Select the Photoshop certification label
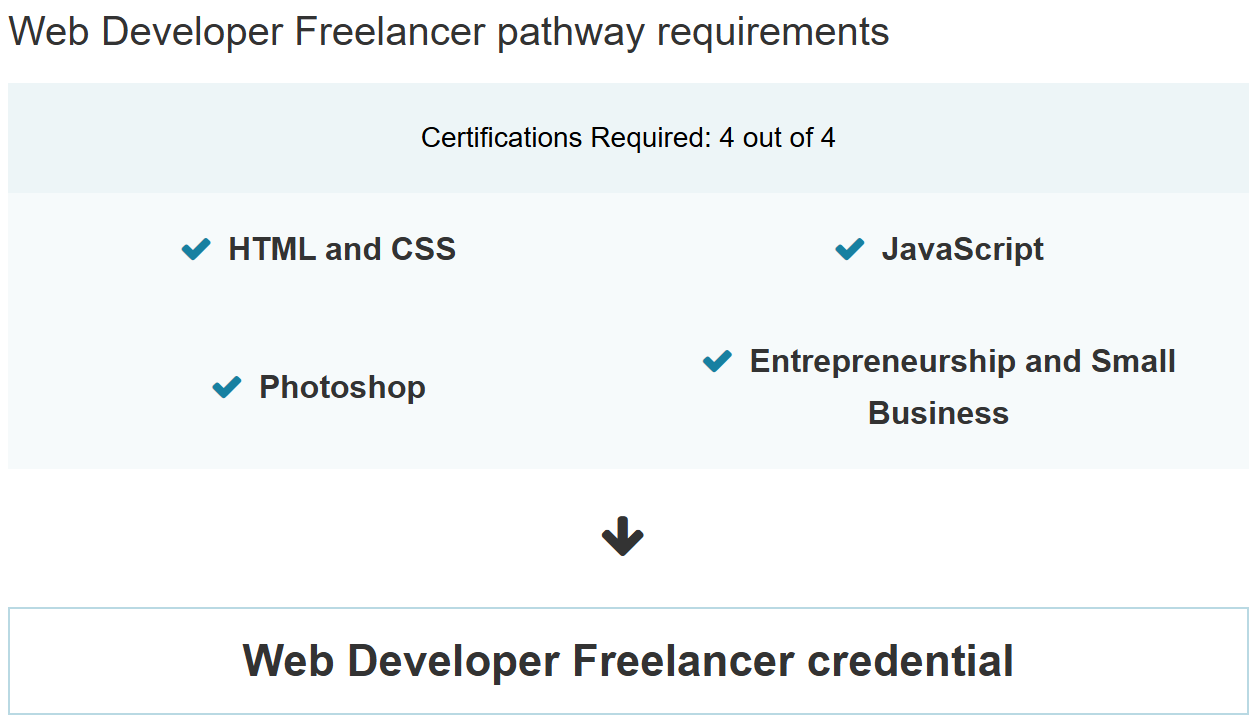The image size is (1256, 720). pos(342,387)
